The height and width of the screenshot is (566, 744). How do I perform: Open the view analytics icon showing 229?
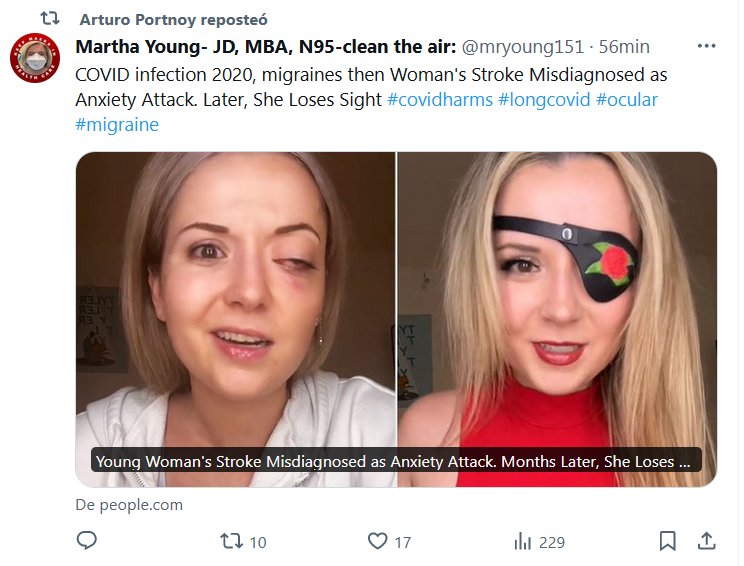coord(522,541)
